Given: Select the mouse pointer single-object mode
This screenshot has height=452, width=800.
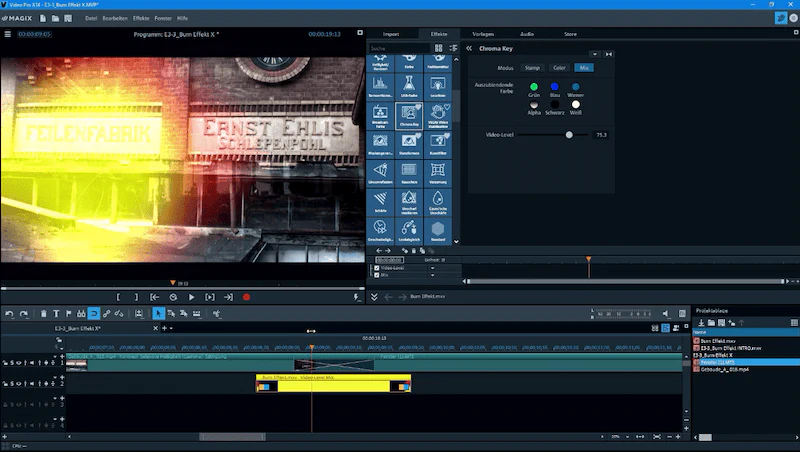Looking at the screenshot, I should [x=158, y=313].
